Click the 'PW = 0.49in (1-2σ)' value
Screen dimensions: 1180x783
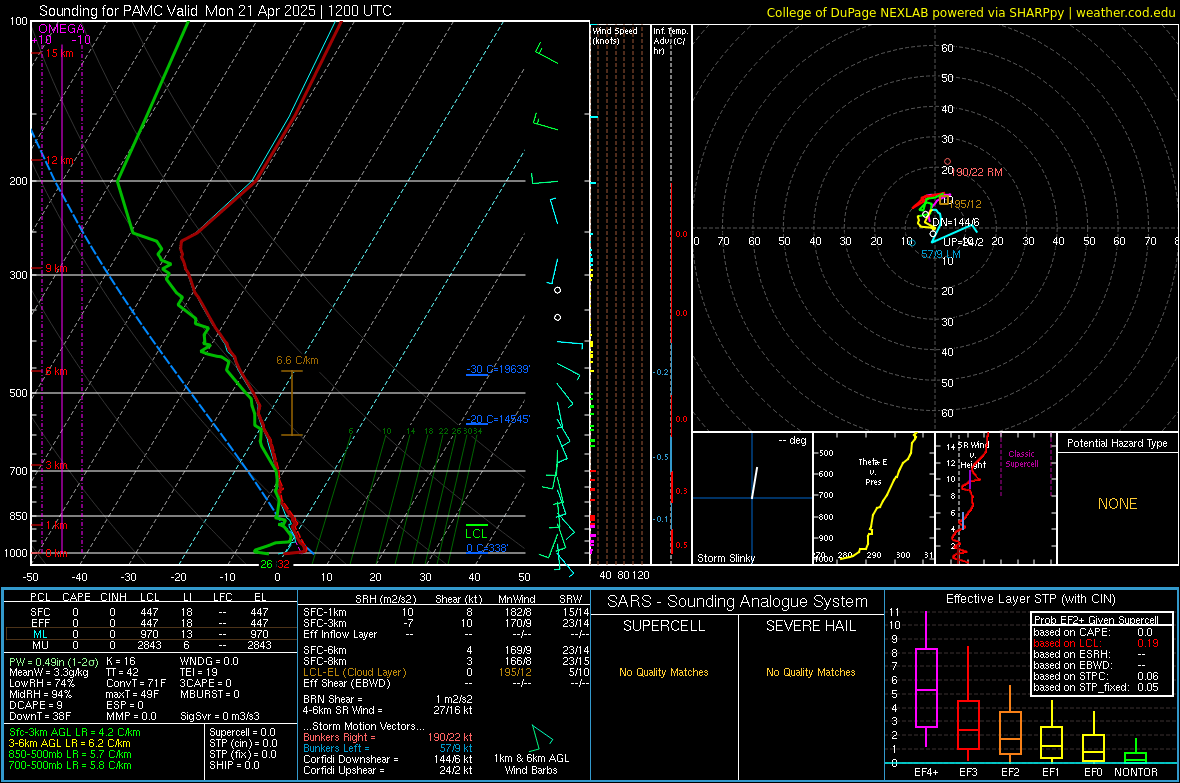(x=52, y=661)
